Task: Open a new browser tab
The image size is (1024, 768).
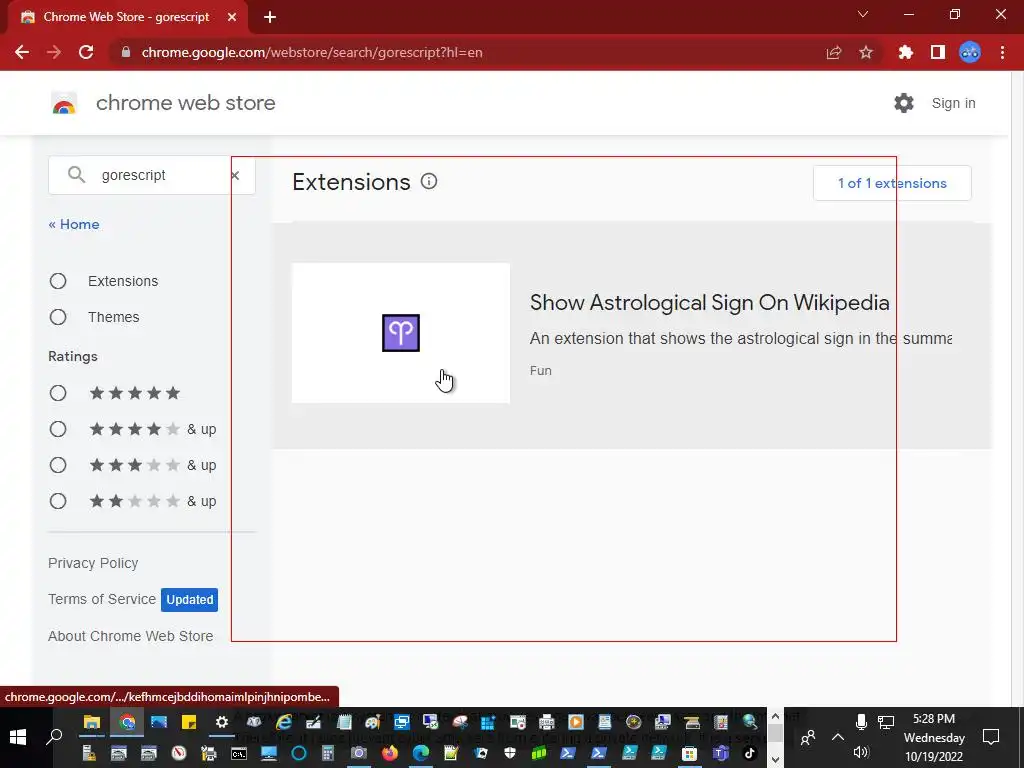Action: pos(270,17)
